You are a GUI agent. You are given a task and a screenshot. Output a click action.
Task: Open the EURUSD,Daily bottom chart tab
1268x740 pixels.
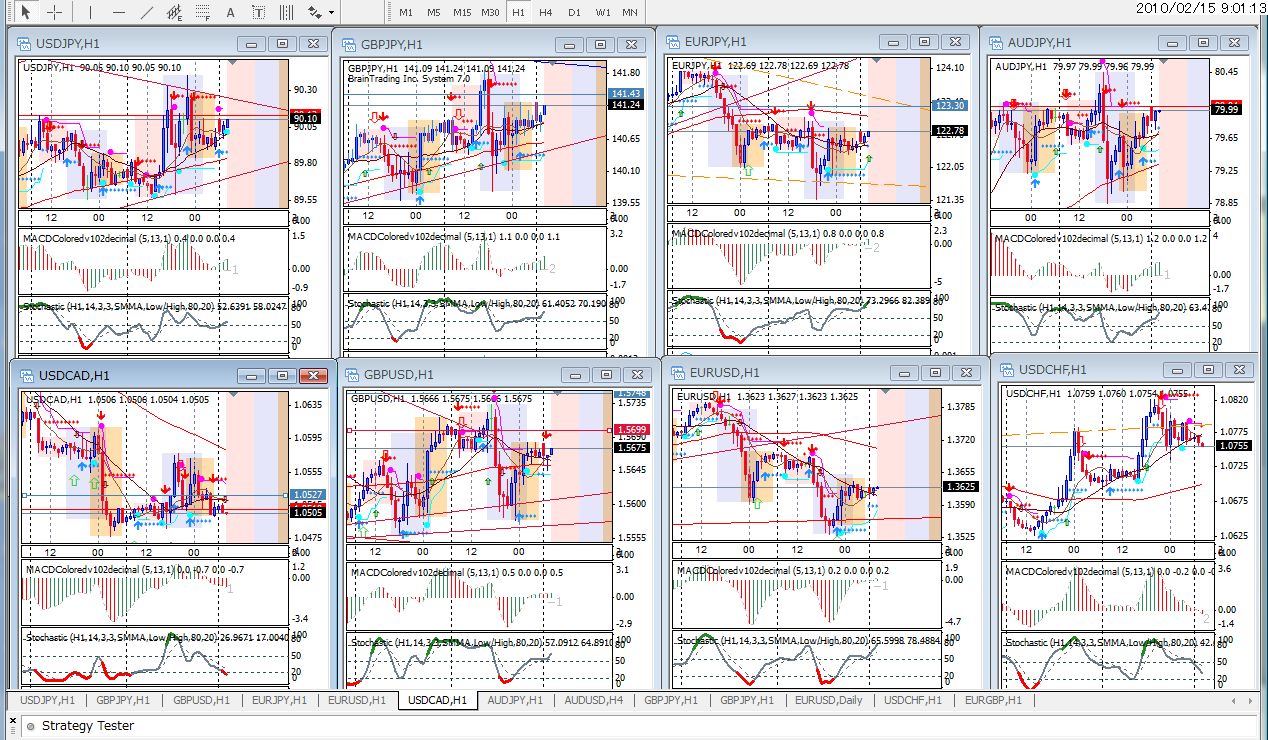tap(828, 700)
